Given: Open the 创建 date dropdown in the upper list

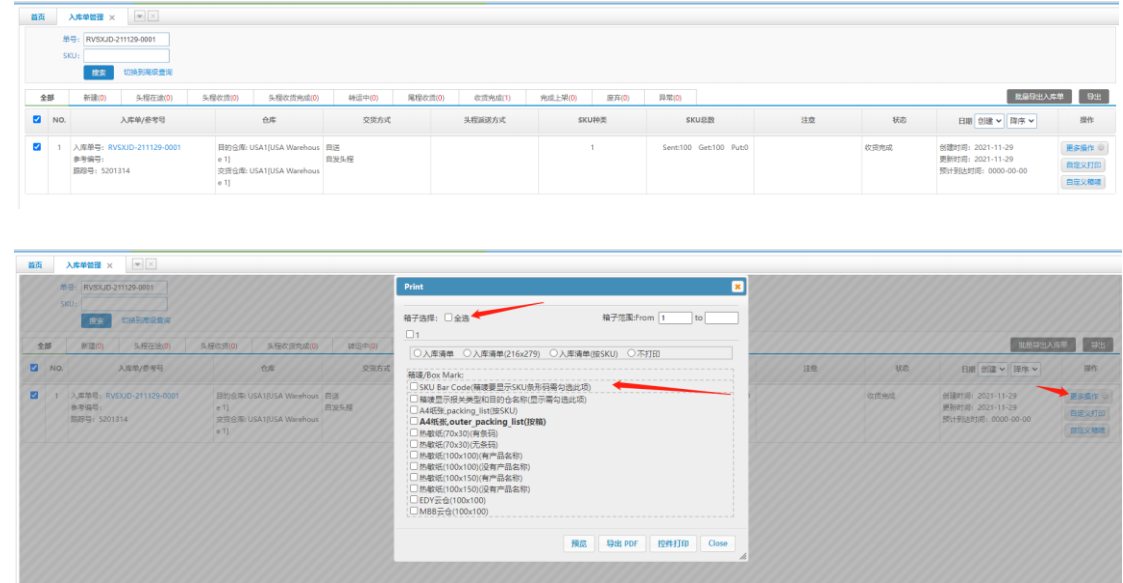Looking at the screenshot, I should point(990,121).
